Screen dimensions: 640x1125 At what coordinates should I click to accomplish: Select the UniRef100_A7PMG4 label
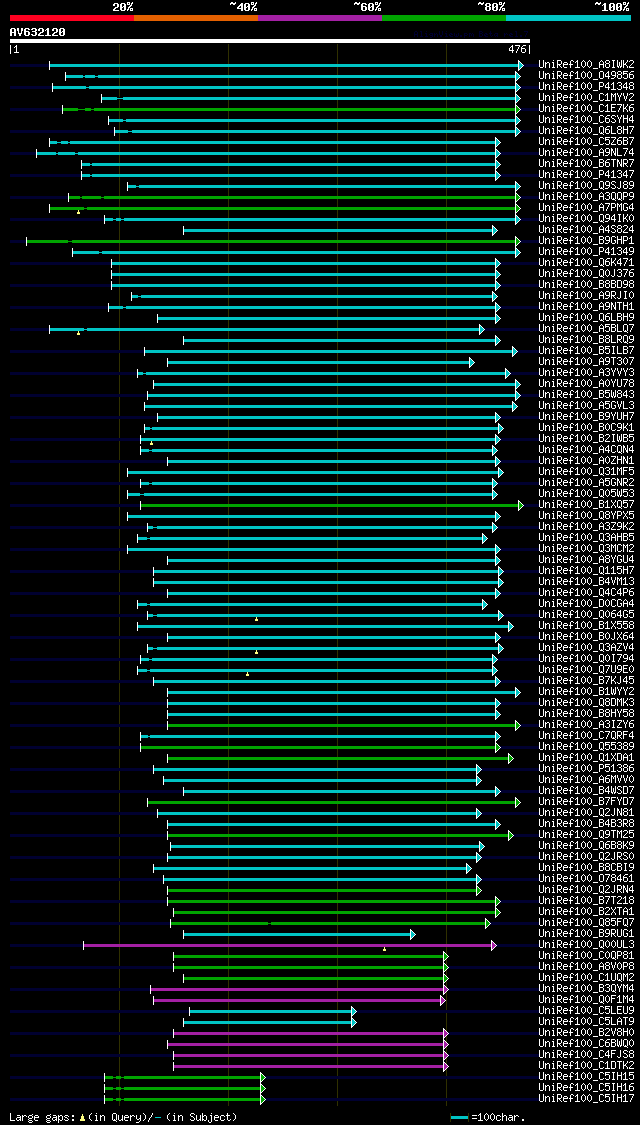[586, 207]
